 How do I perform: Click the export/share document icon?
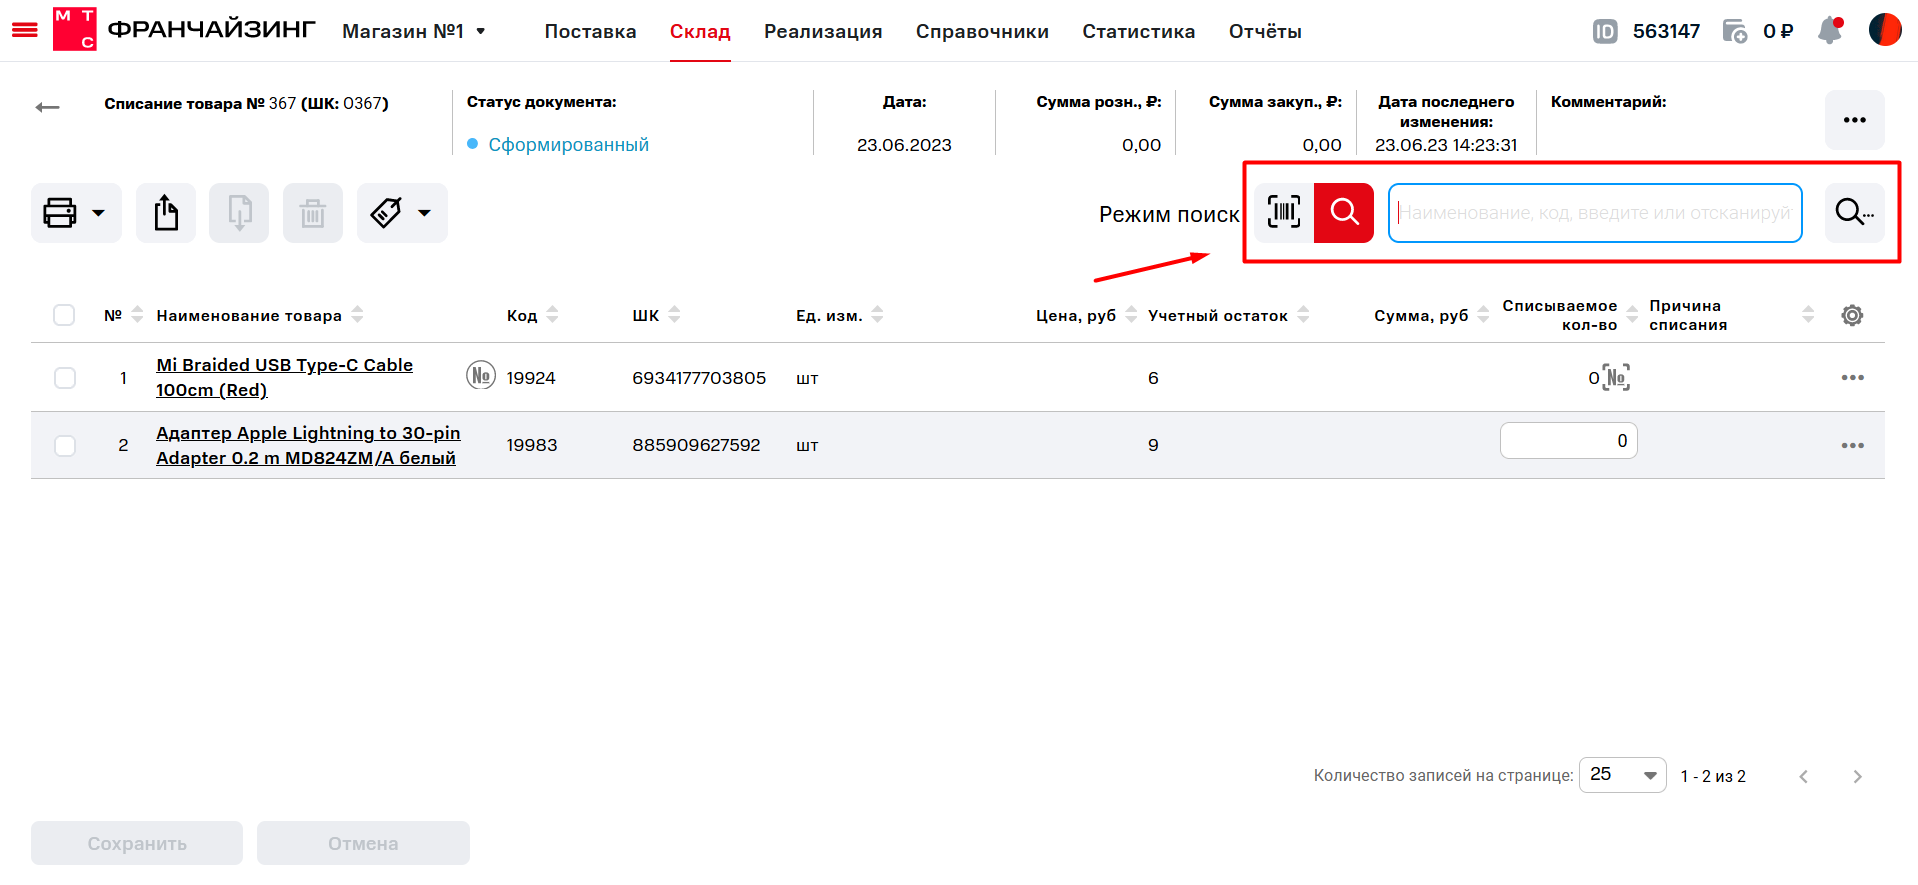(x=166, y=213)
